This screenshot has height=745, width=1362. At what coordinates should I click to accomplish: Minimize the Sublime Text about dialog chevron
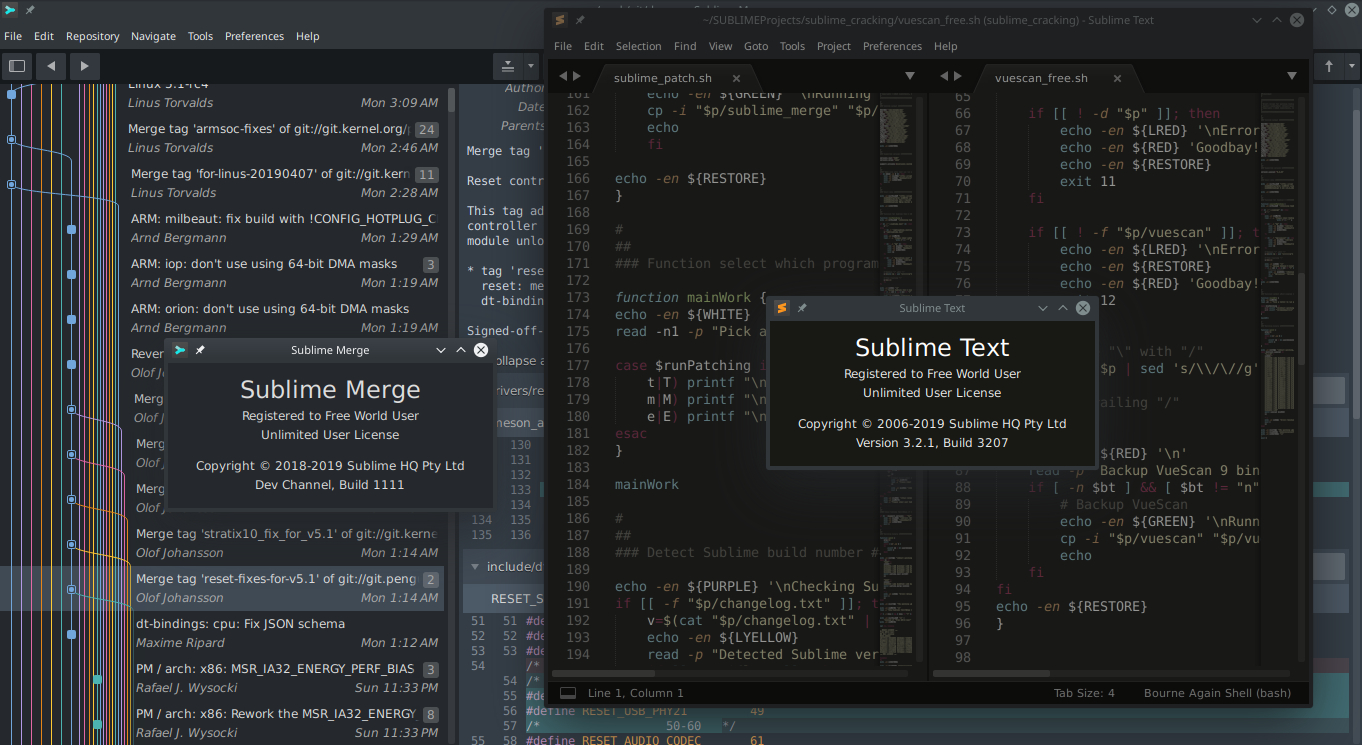tap(1043, 308)
